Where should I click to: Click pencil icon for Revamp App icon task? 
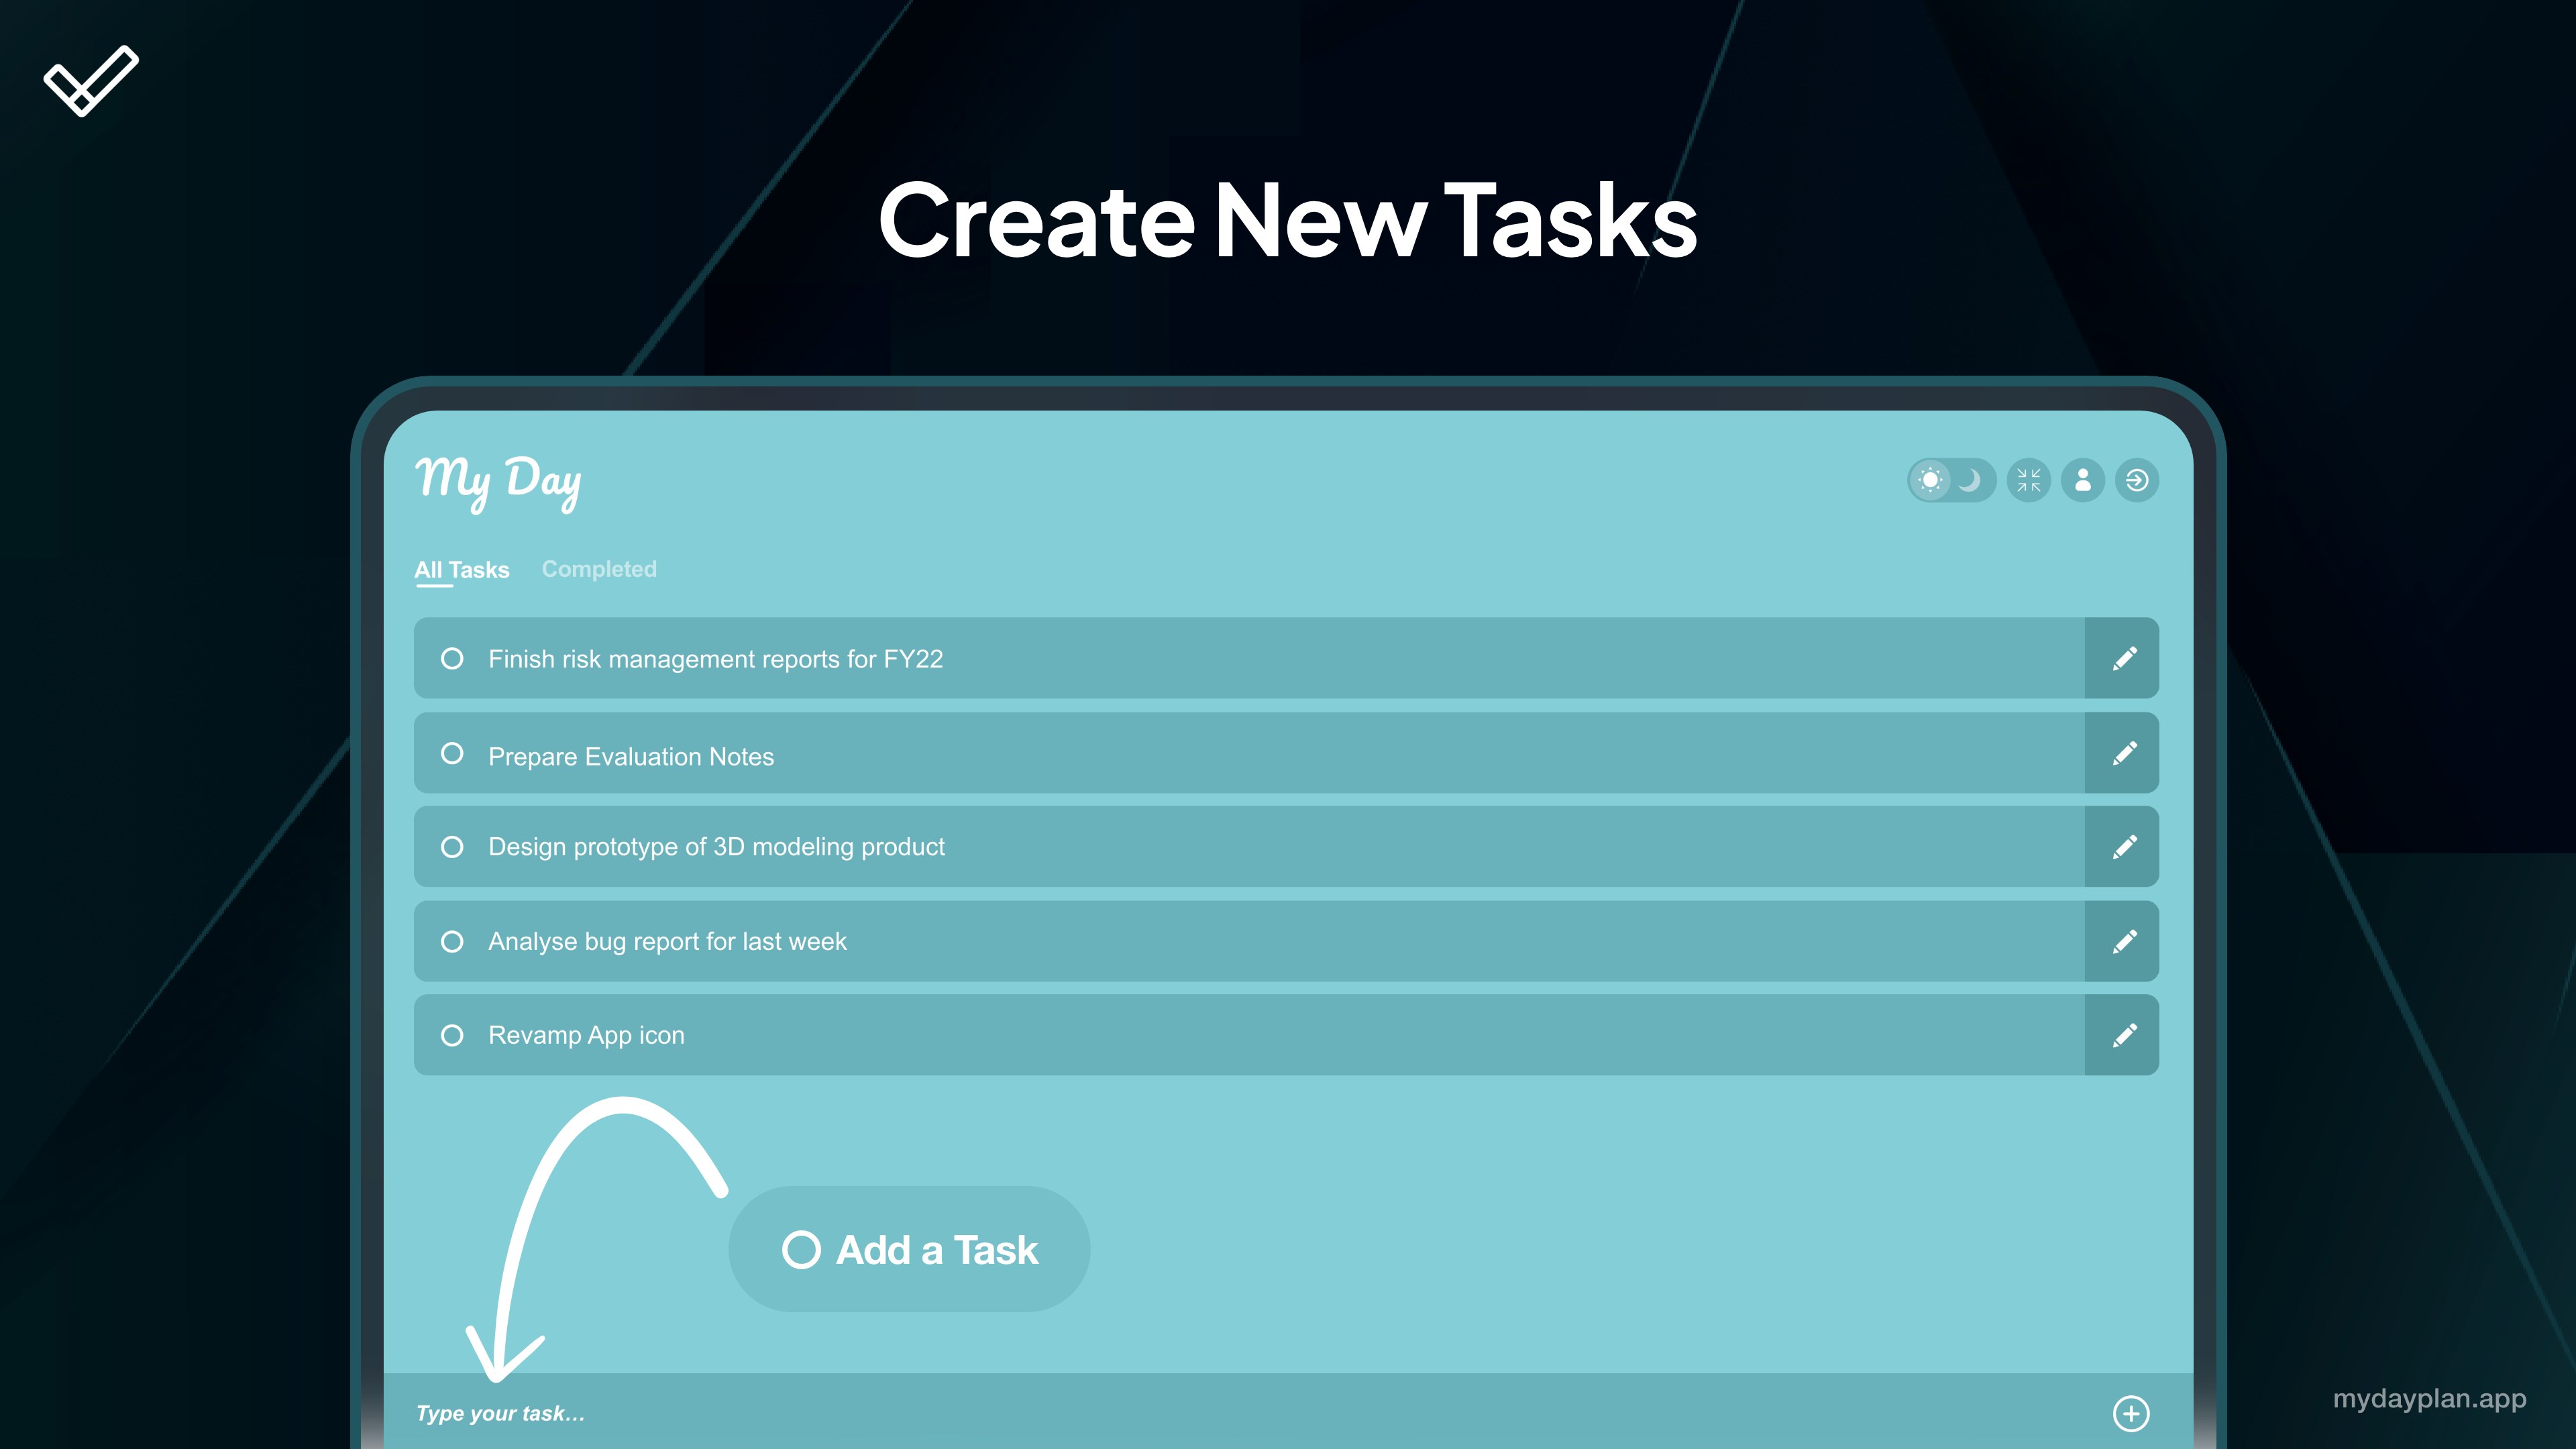(2124, 1035)
